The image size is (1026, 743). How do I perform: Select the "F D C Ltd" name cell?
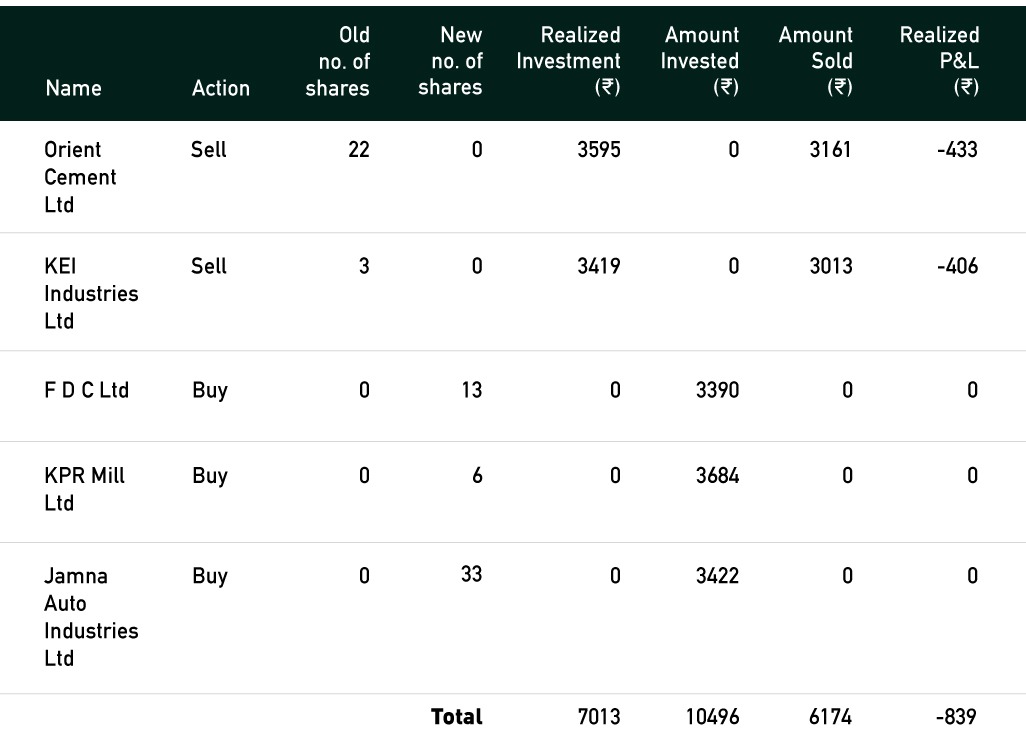(86, 390)
